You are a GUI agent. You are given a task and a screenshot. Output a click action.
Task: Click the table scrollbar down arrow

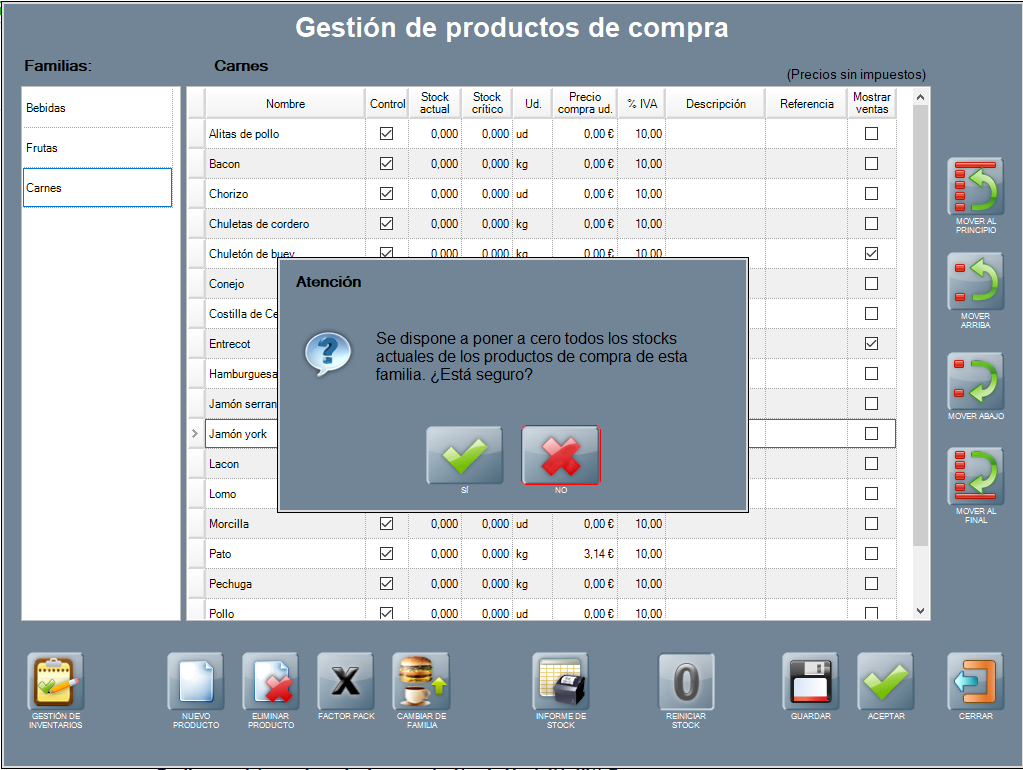(921, 611)
